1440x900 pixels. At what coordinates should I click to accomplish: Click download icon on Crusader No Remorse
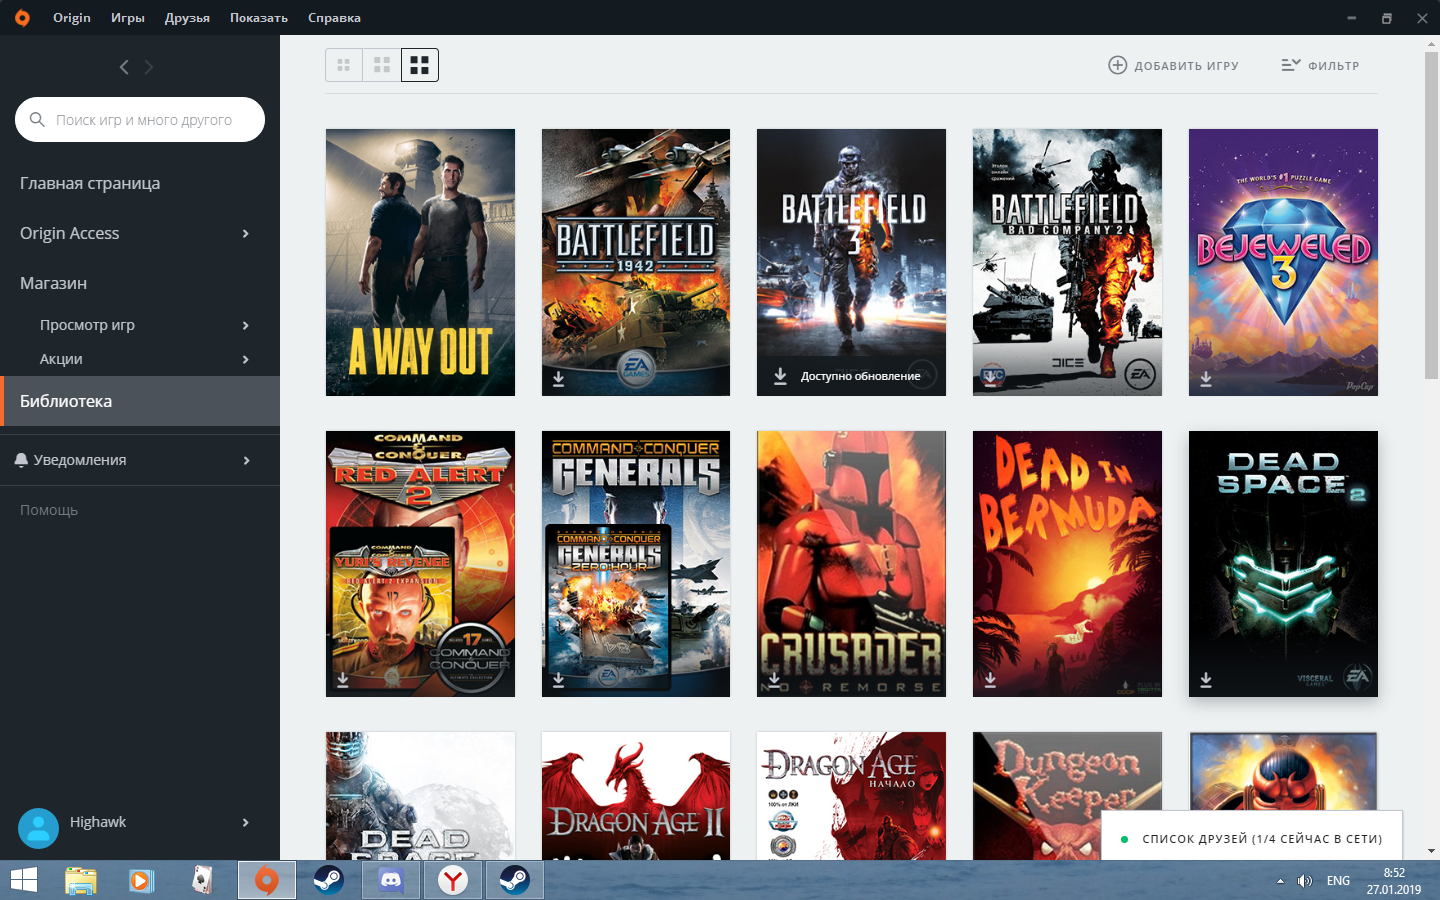774,680
